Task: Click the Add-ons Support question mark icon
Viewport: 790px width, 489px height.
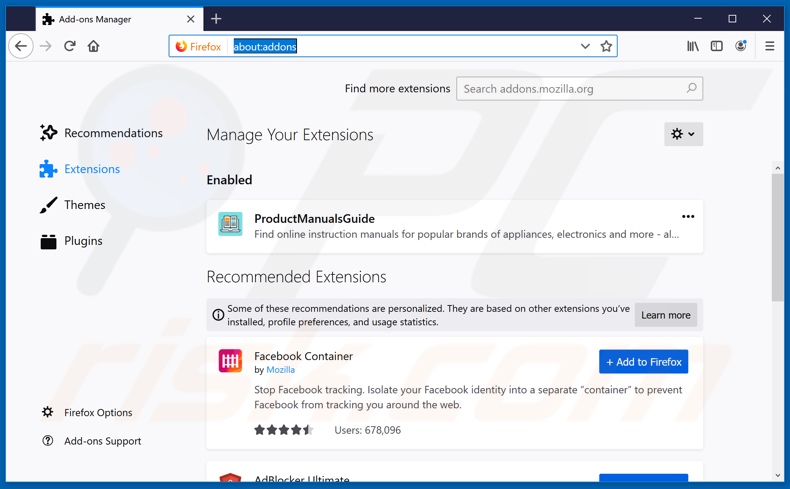Action: (47, 441)
